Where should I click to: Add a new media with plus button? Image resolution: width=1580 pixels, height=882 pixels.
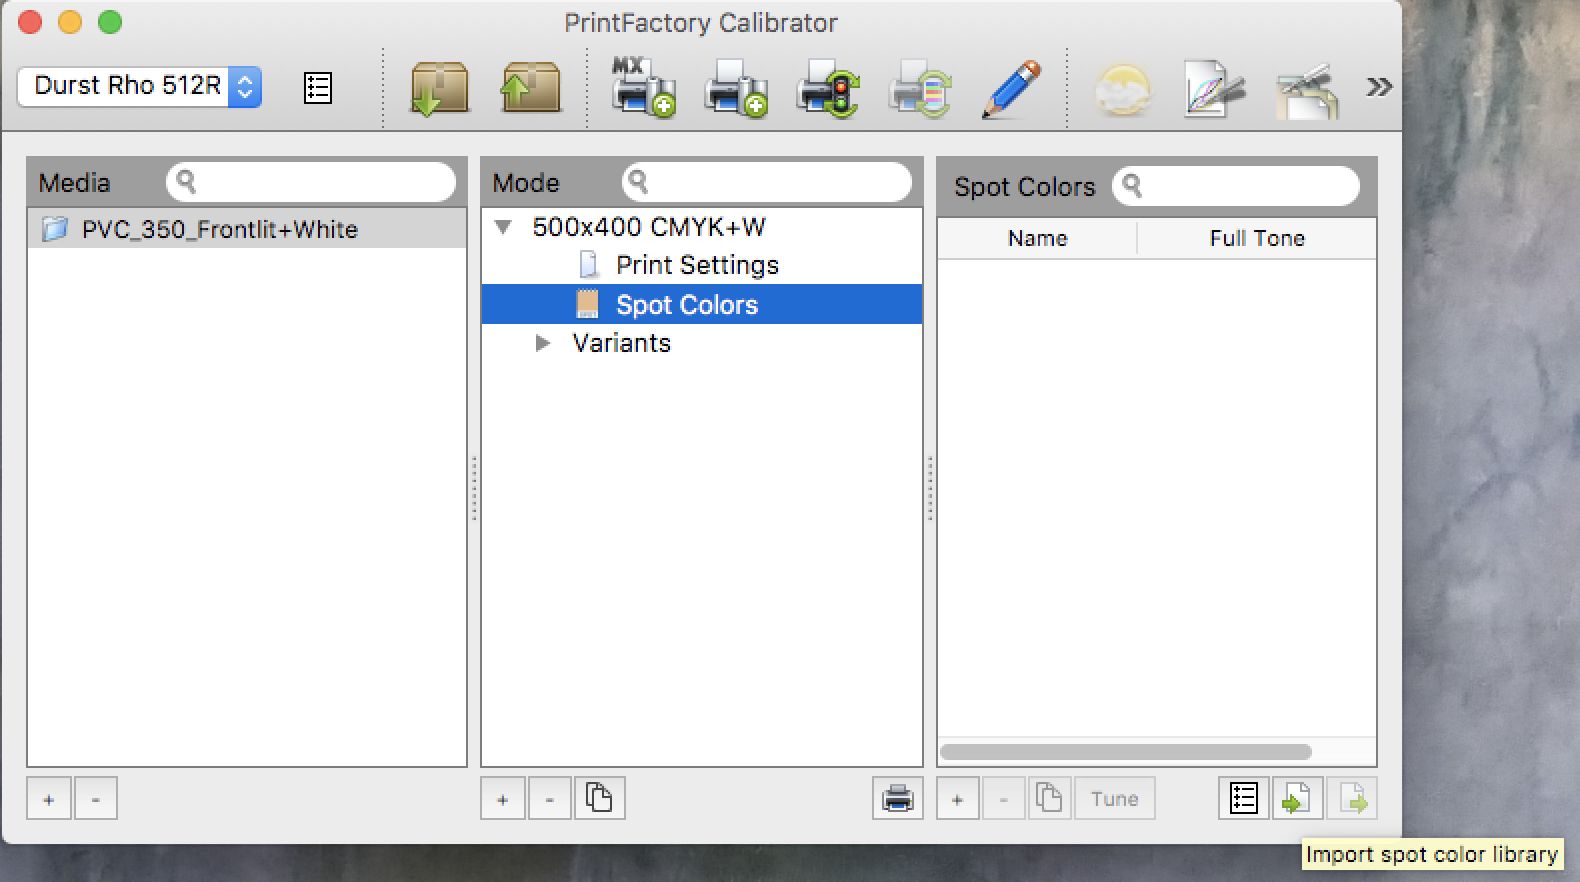tap(49, 798)
